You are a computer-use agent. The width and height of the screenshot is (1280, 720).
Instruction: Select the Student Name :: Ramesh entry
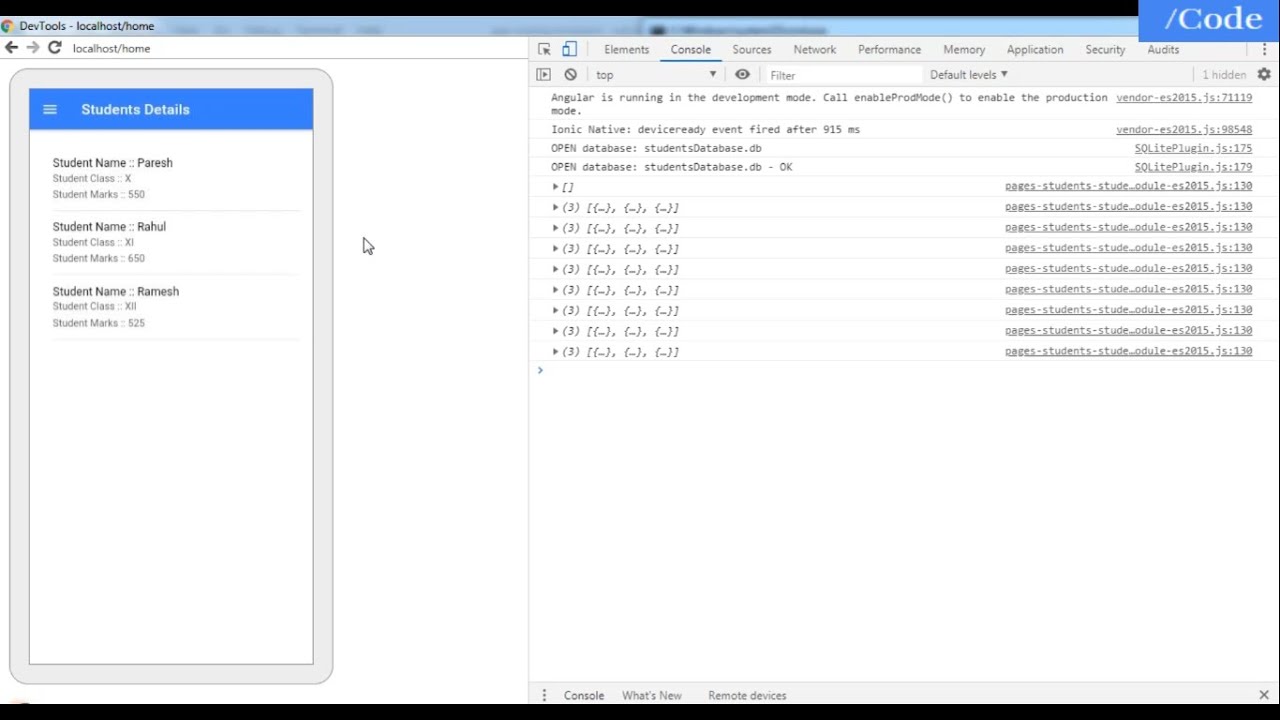tap(115, 292)
